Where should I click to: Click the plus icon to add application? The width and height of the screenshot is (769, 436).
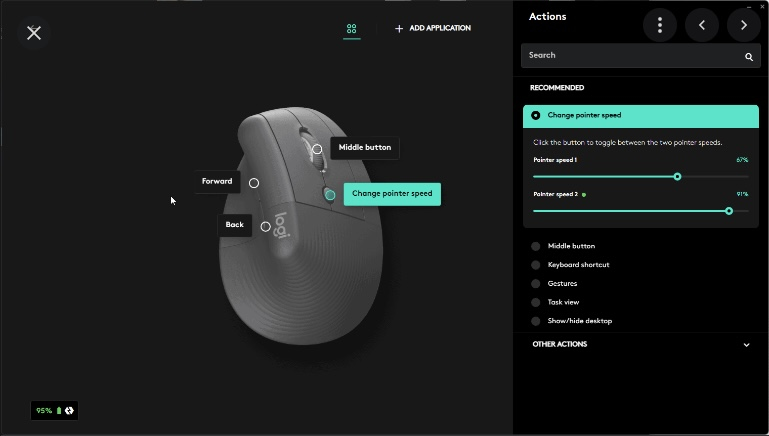pos(399,28)
